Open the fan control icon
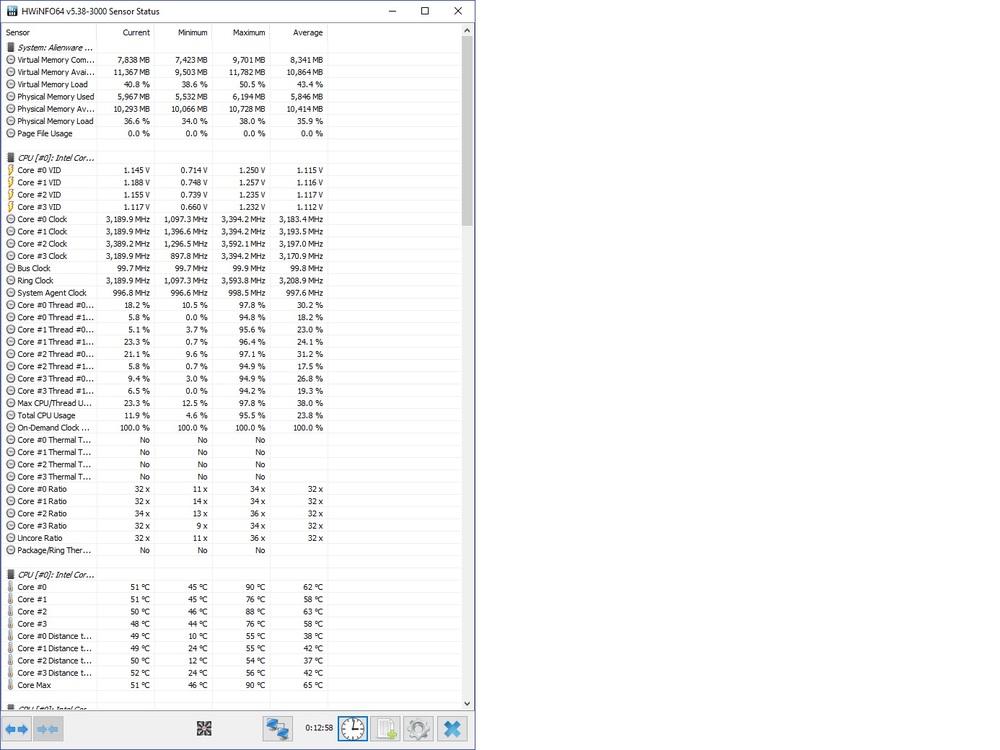 pos(204,729)
